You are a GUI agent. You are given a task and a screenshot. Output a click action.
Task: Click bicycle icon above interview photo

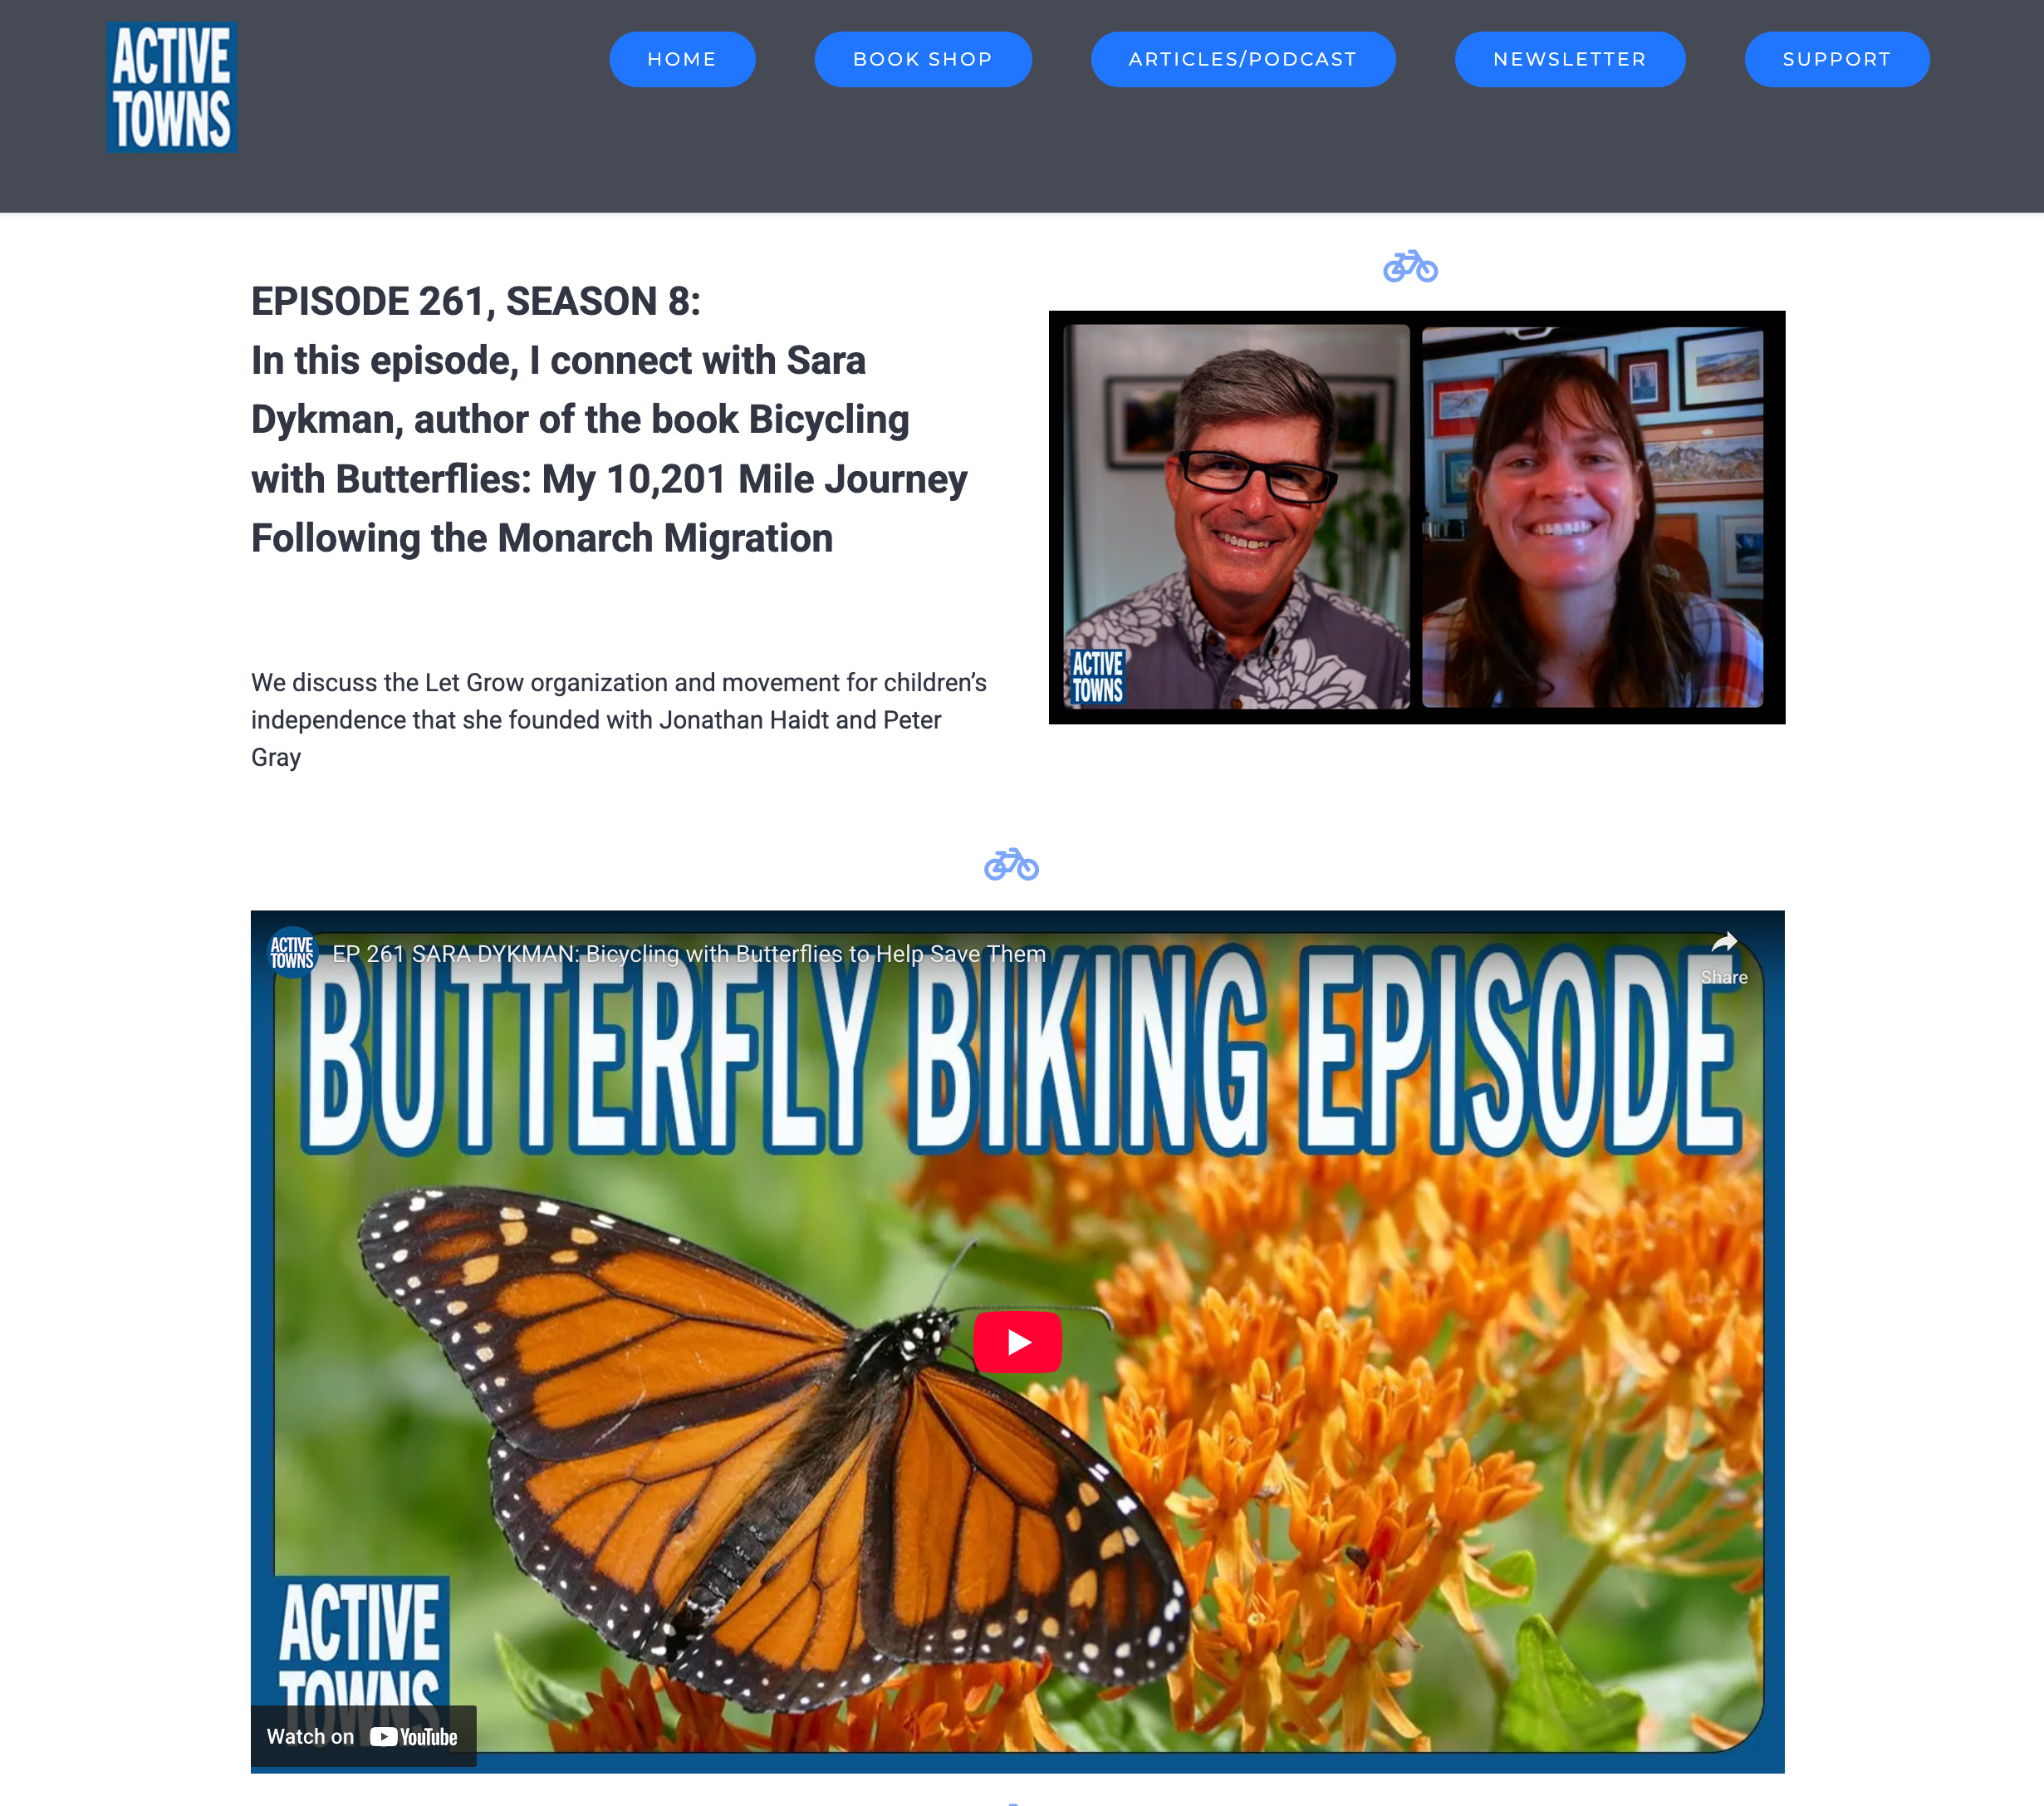click(1410, 266)
